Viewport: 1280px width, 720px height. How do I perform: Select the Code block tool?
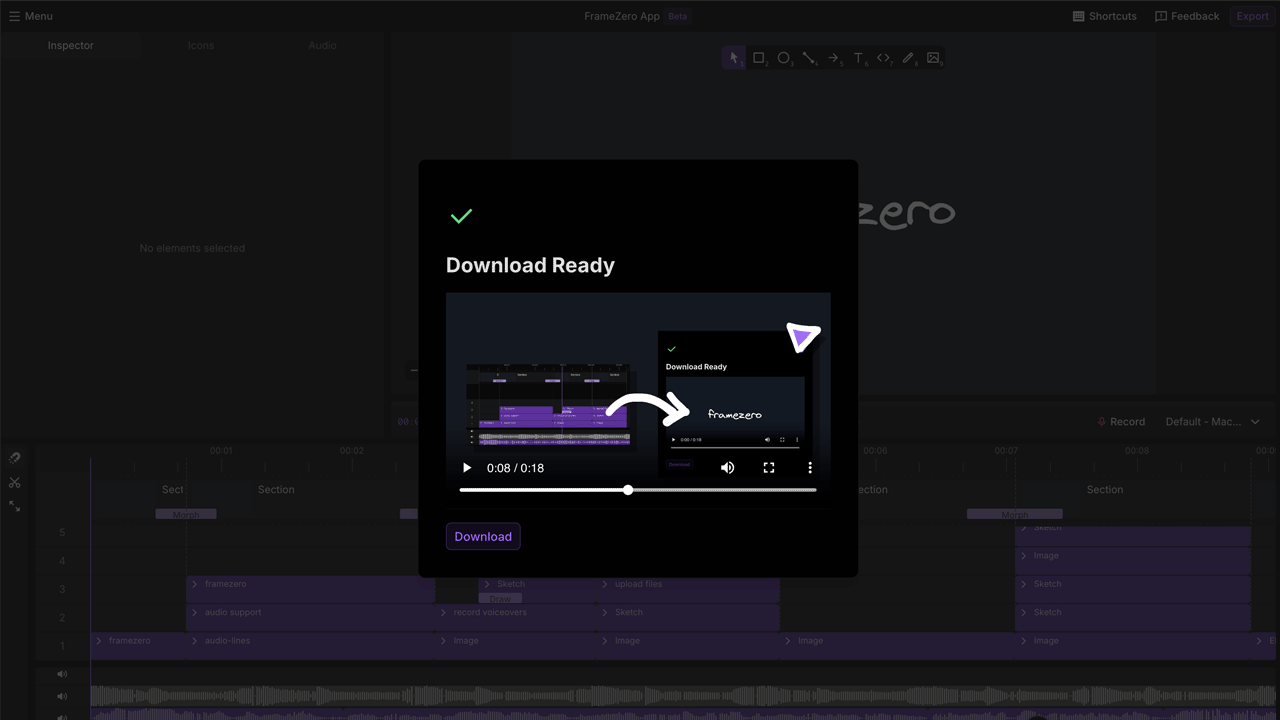pos(884,58)
